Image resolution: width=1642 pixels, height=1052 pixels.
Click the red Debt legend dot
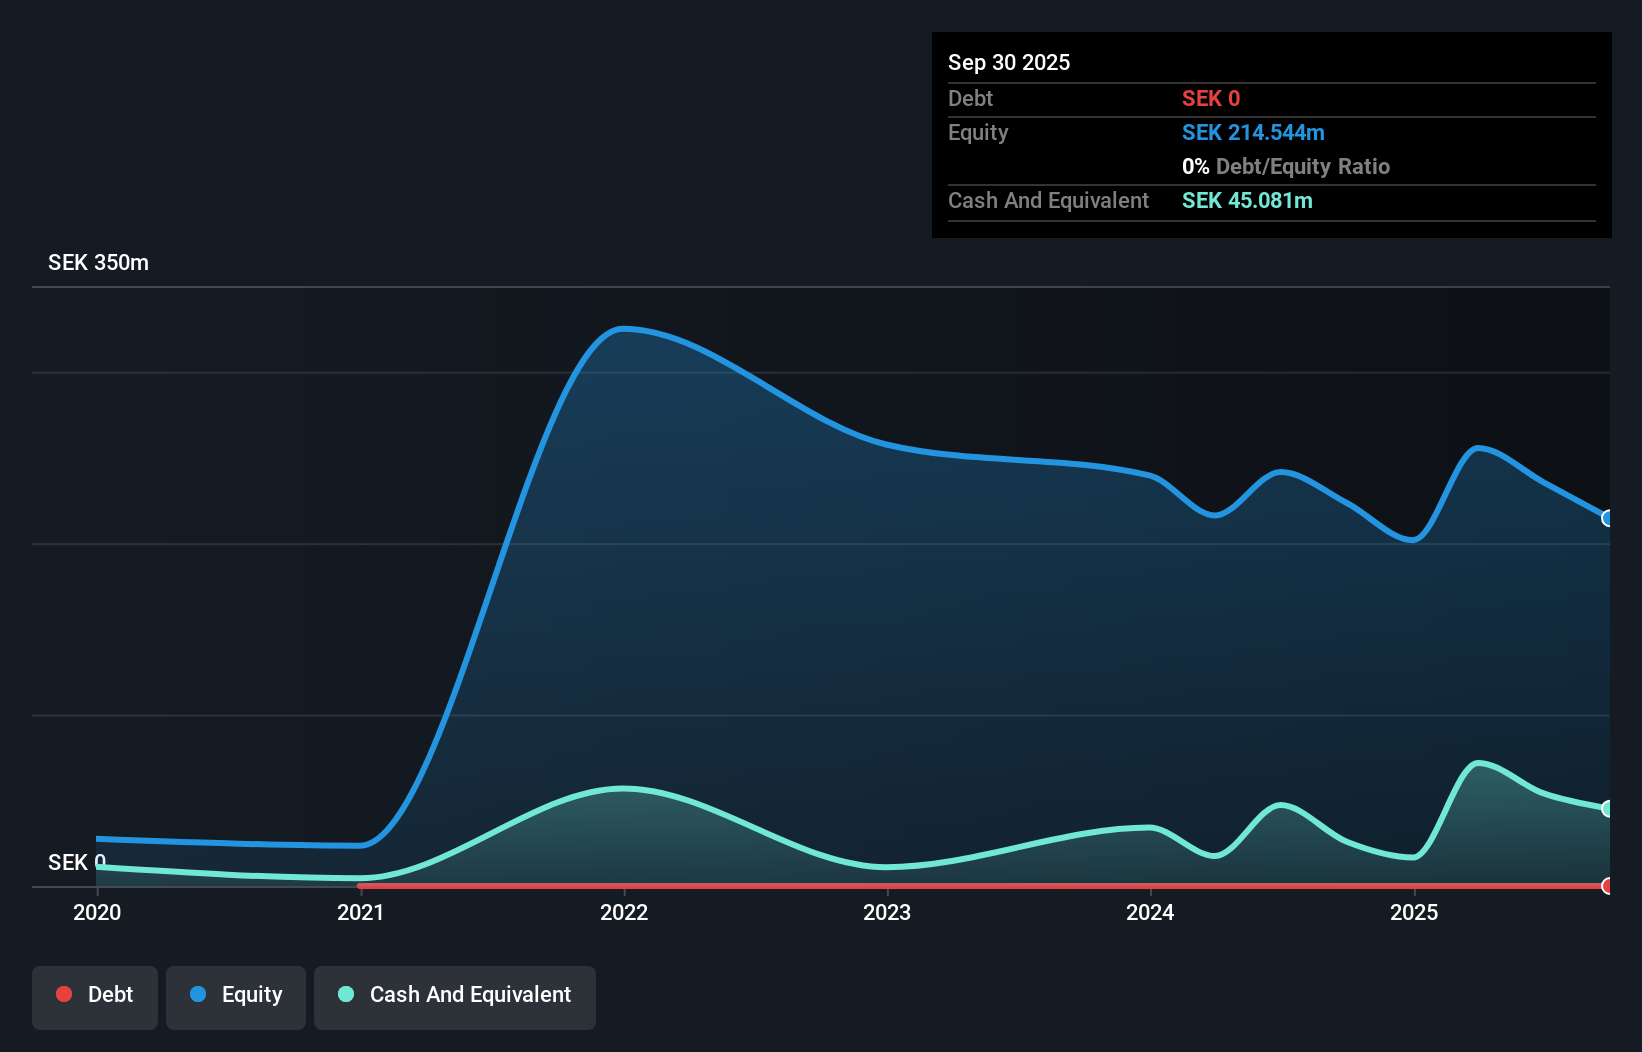pos(64,994)
